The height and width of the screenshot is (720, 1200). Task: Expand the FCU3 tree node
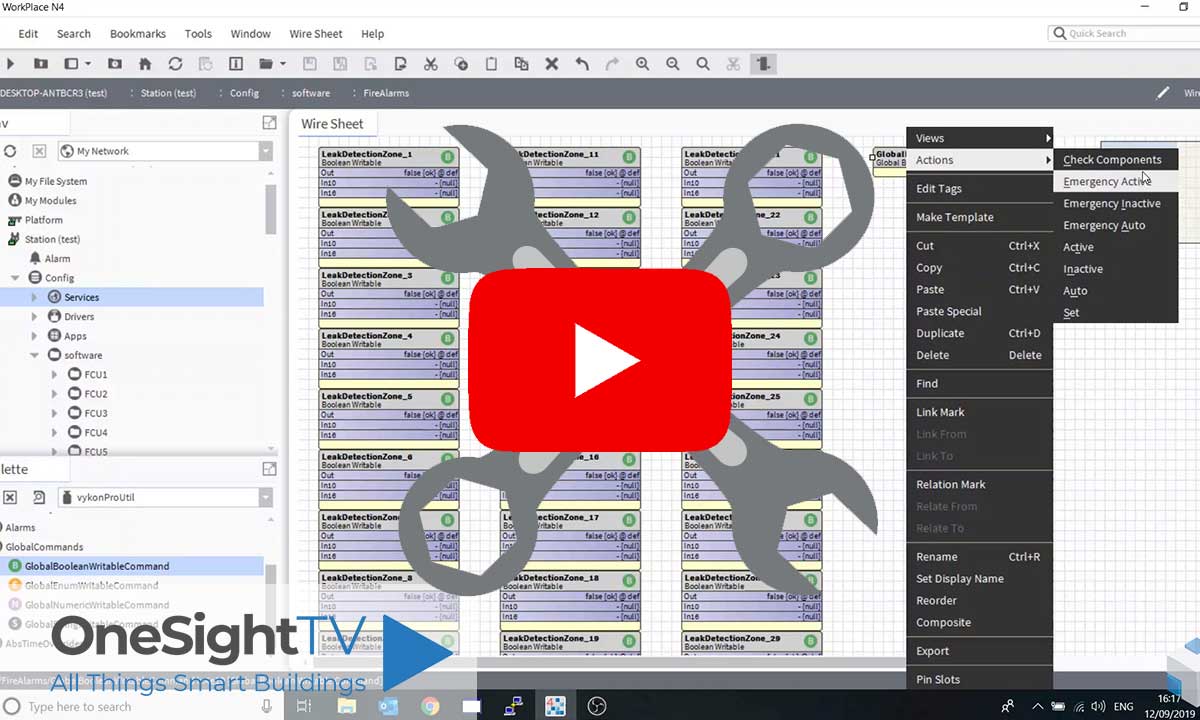click(54, 413)
